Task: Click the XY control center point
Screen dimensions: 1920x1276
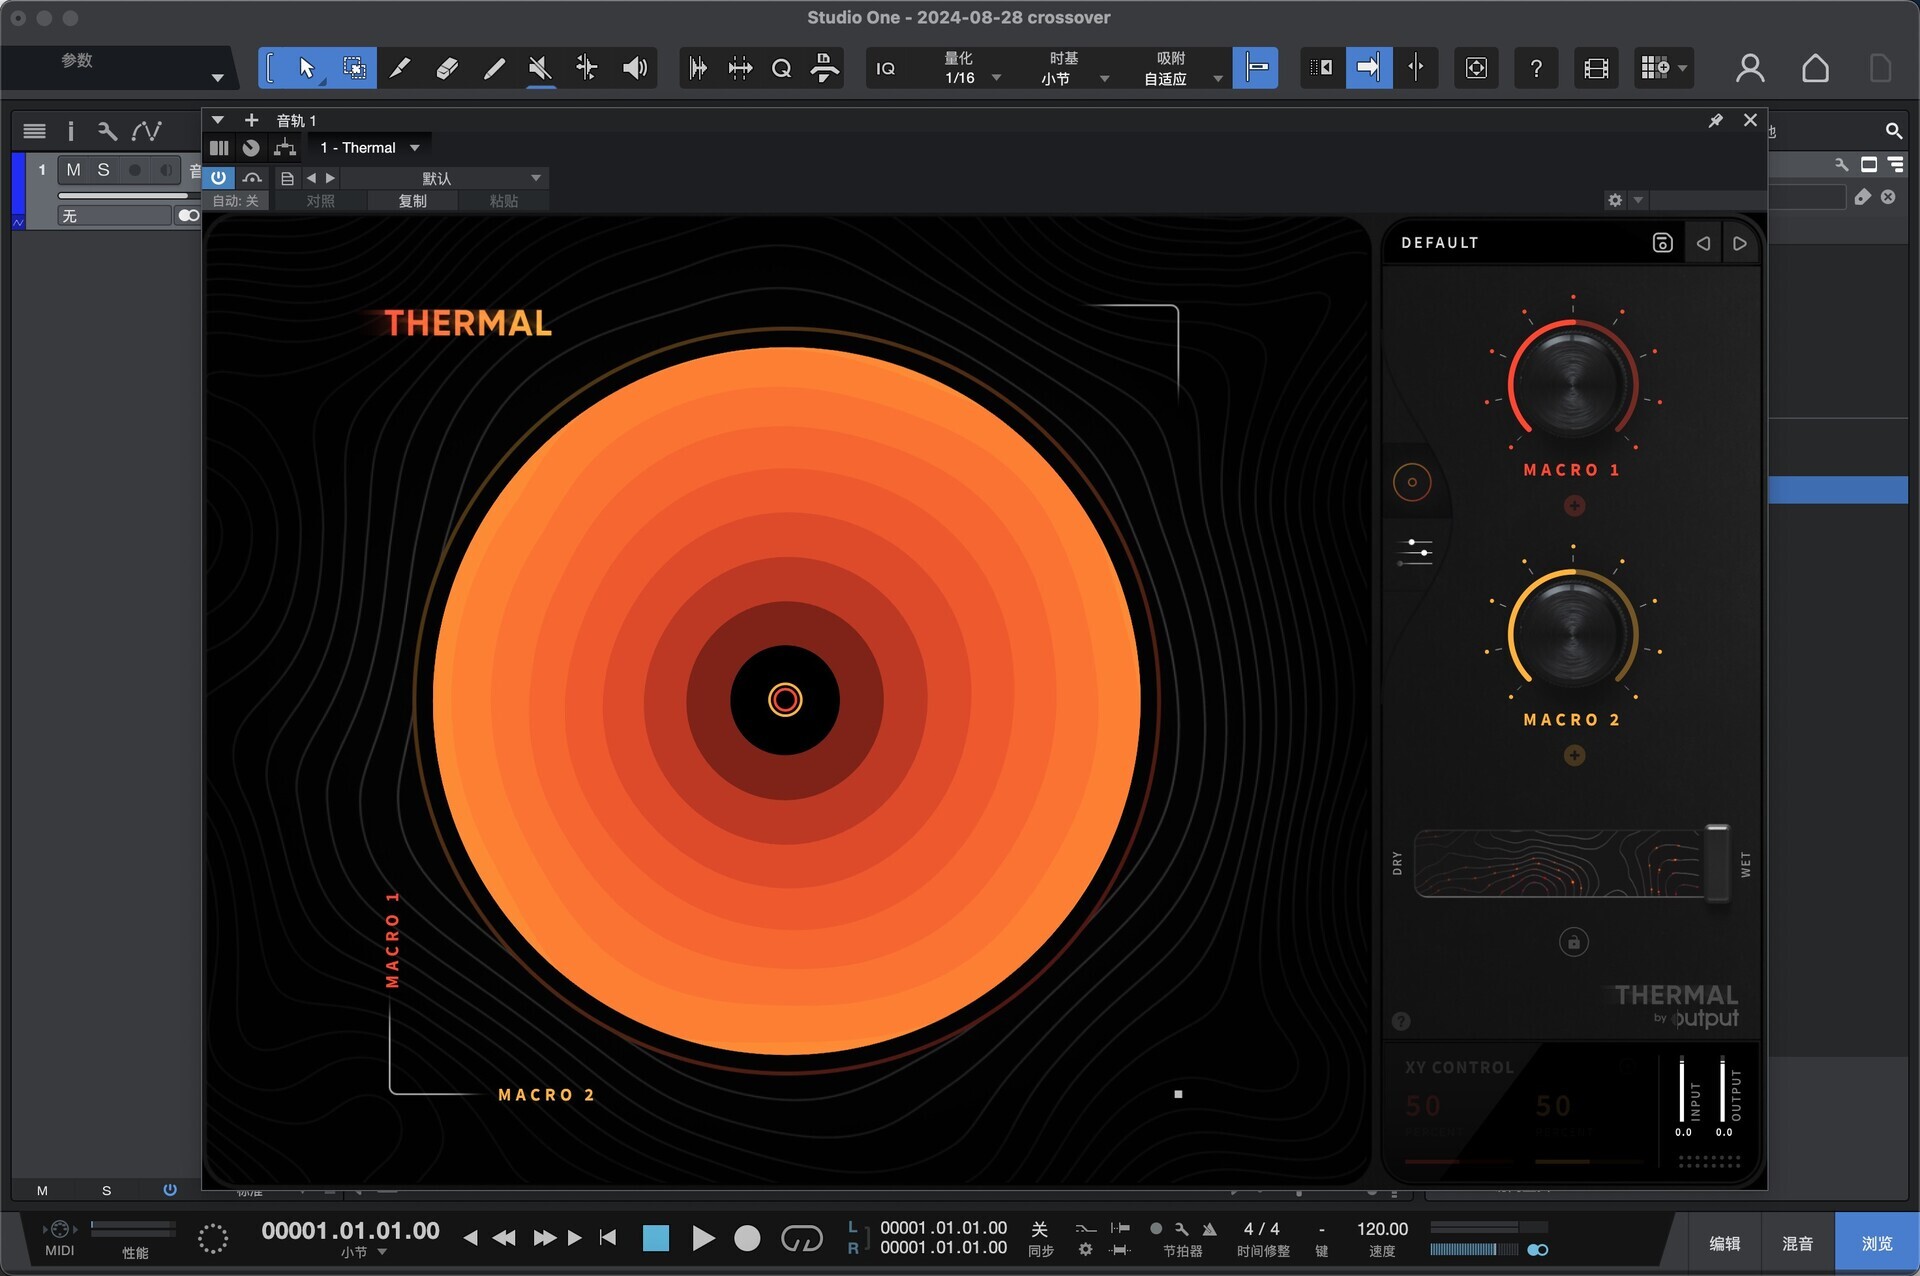Action: tap(785, 700)
